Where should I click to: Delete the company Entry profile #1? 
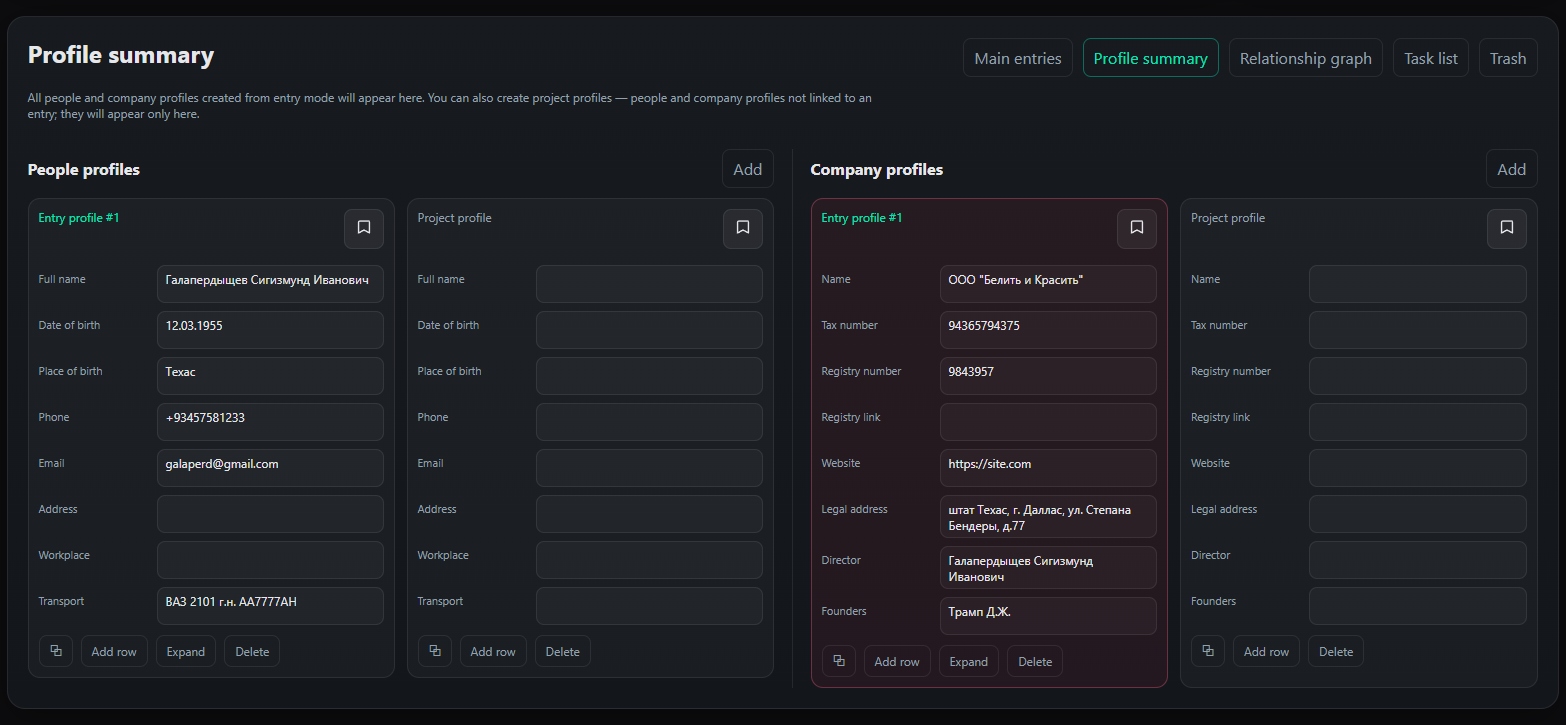[x=1035, y=661]
